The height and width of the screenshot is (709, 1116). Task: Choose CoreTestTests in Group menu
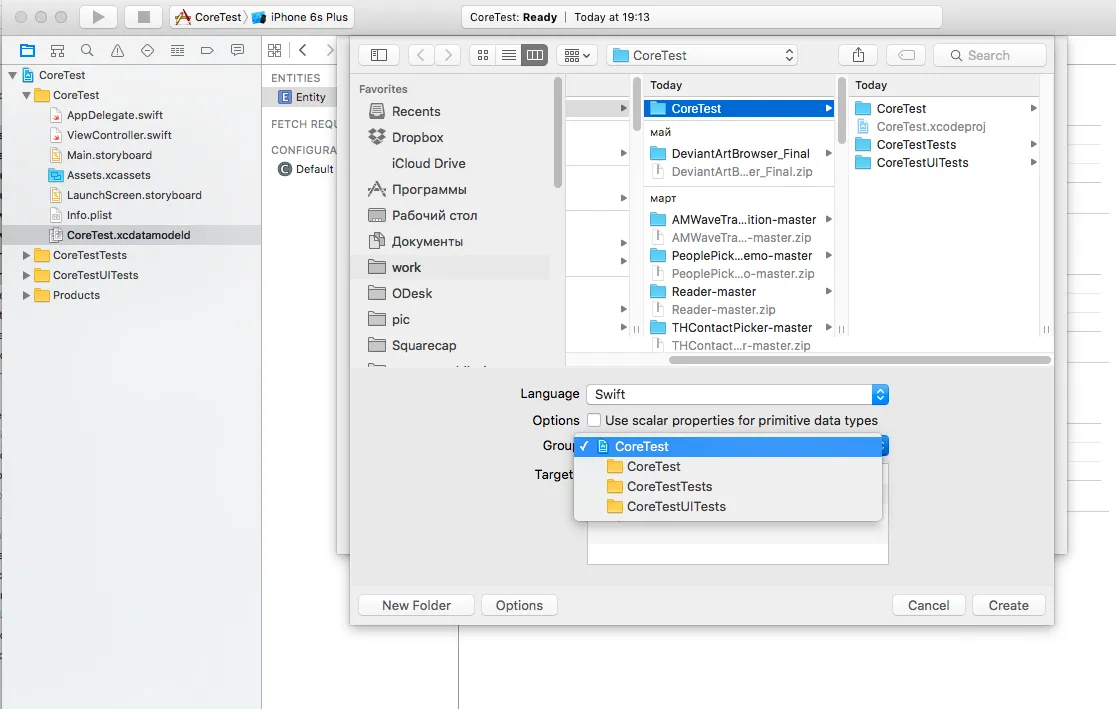727,486
